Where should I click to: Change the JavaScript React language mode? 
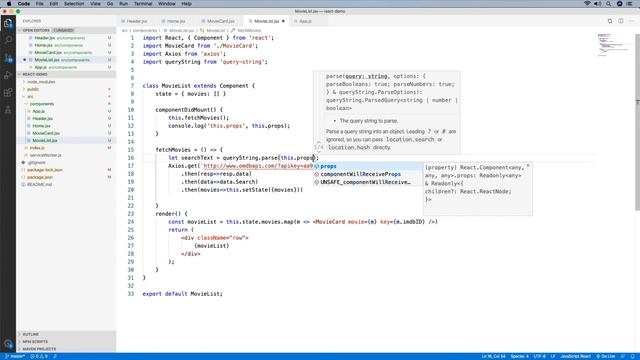576,356
